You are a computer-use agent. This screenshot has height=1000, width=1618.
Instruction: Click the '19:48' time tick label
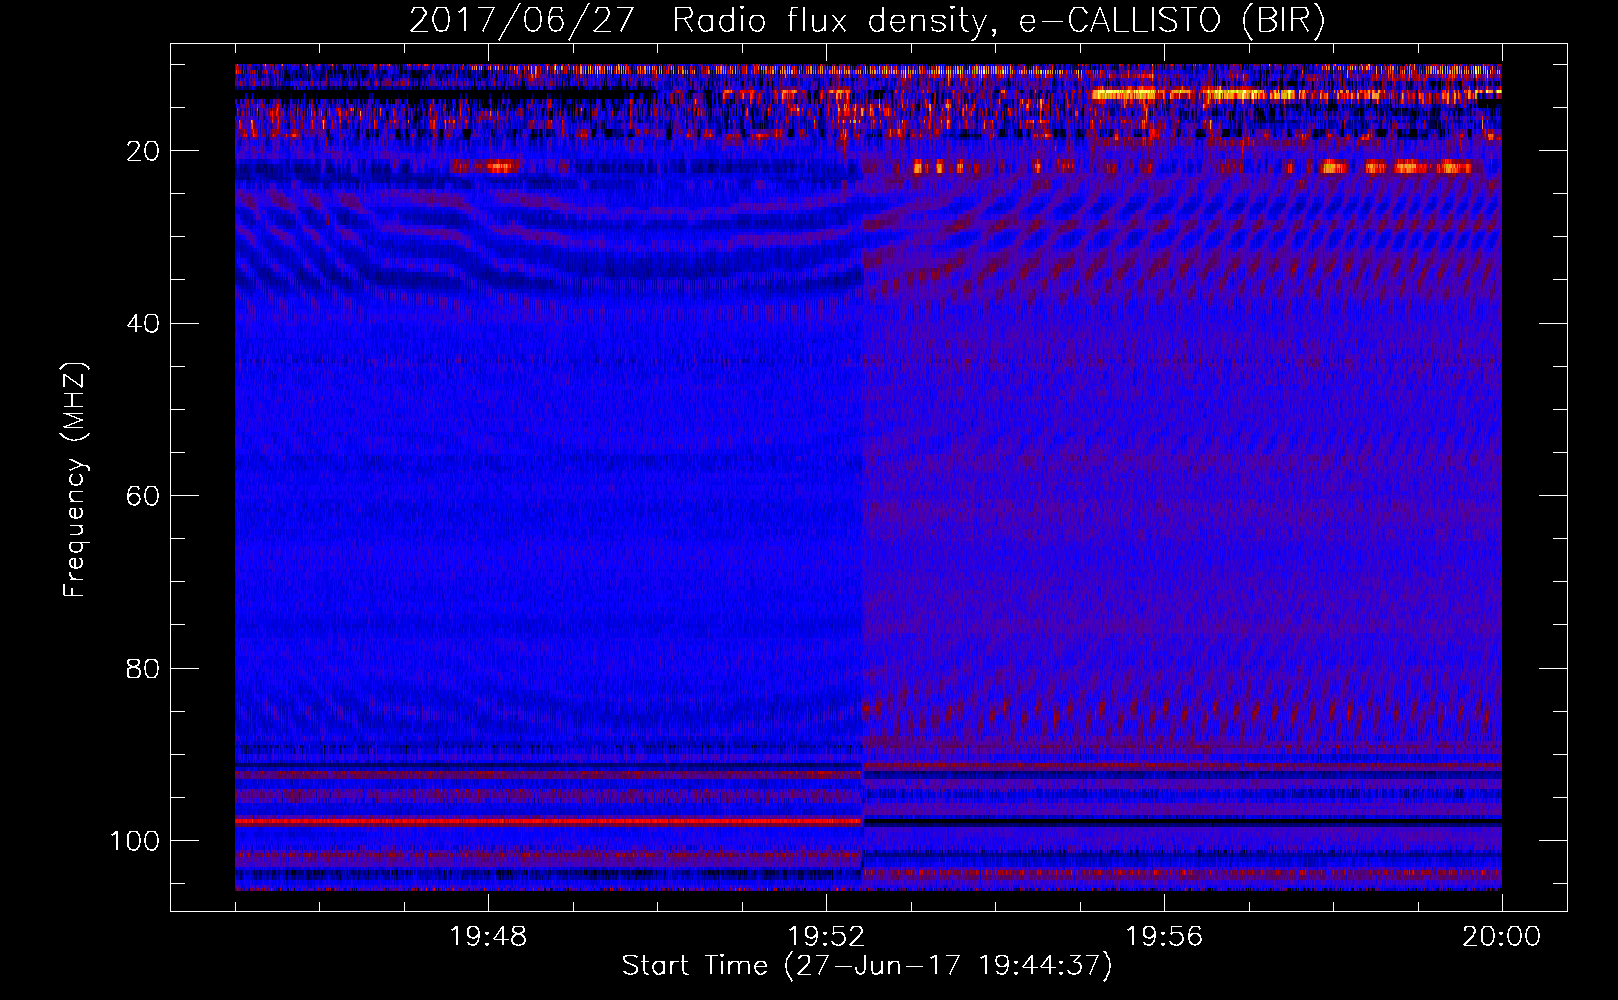click(488, 937)
